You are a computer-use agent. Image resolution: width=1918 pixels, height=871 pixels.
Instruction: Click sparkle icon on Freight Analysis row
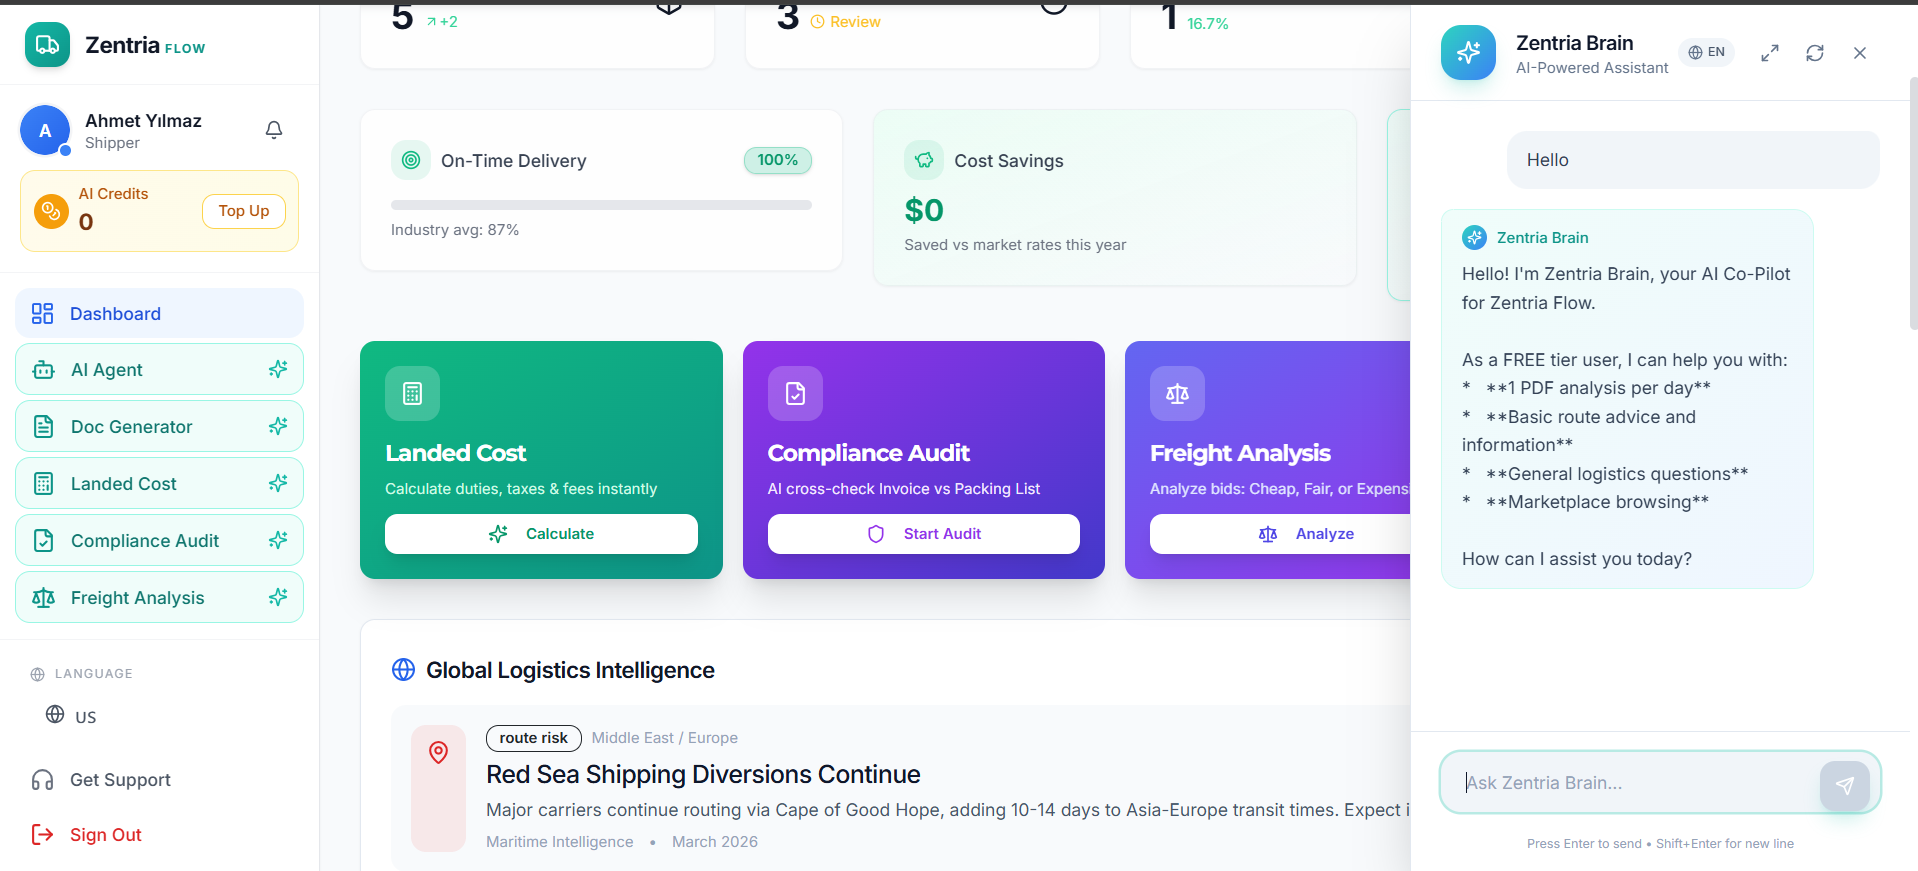click(x=278, y=597)
